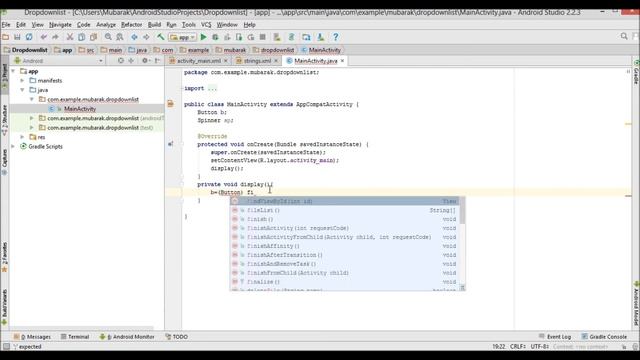Click the dropdownlist breadcrumb folder

(273, 50)
